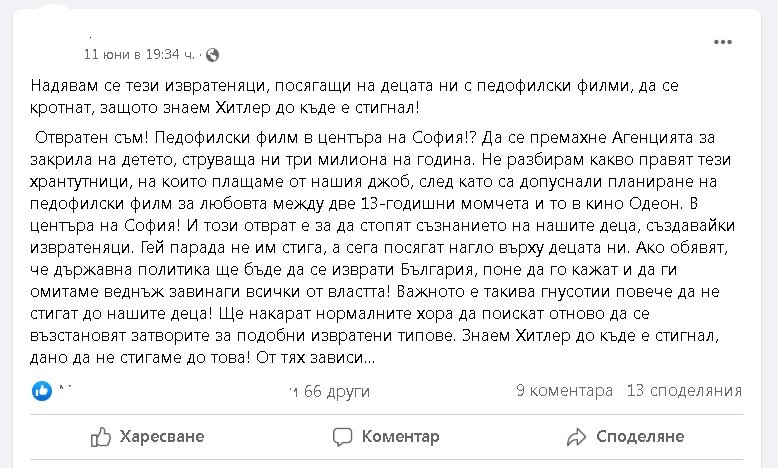
Task: Open the three-dot post options menu
Action: tap(723, 42)
